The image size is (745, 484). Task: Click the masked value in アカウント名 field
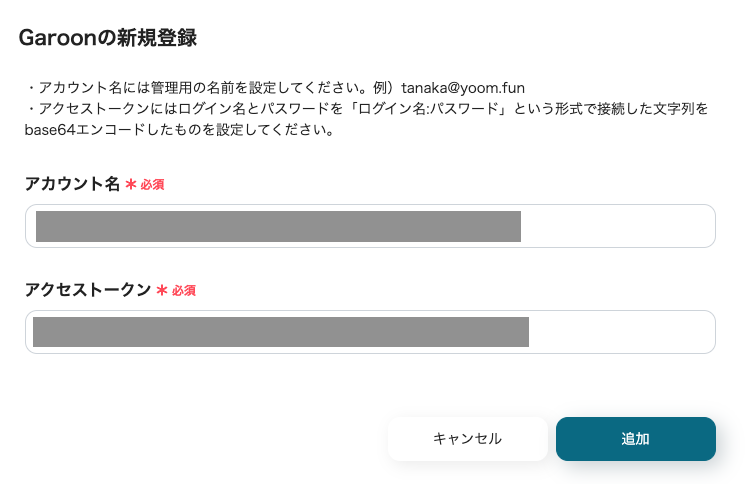pyautogui.click(x=278, y=226)
